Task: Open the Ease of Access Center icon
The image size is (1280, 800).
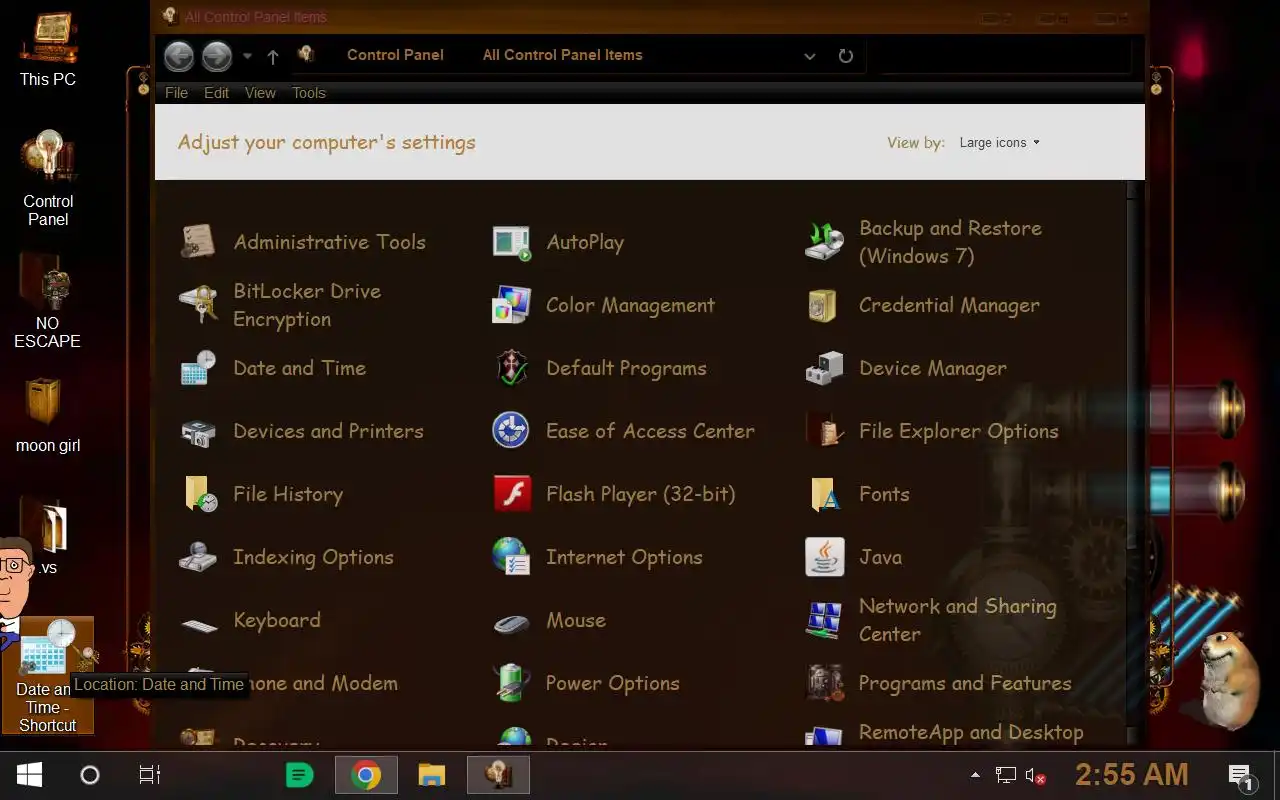Action: pos(511,431)
